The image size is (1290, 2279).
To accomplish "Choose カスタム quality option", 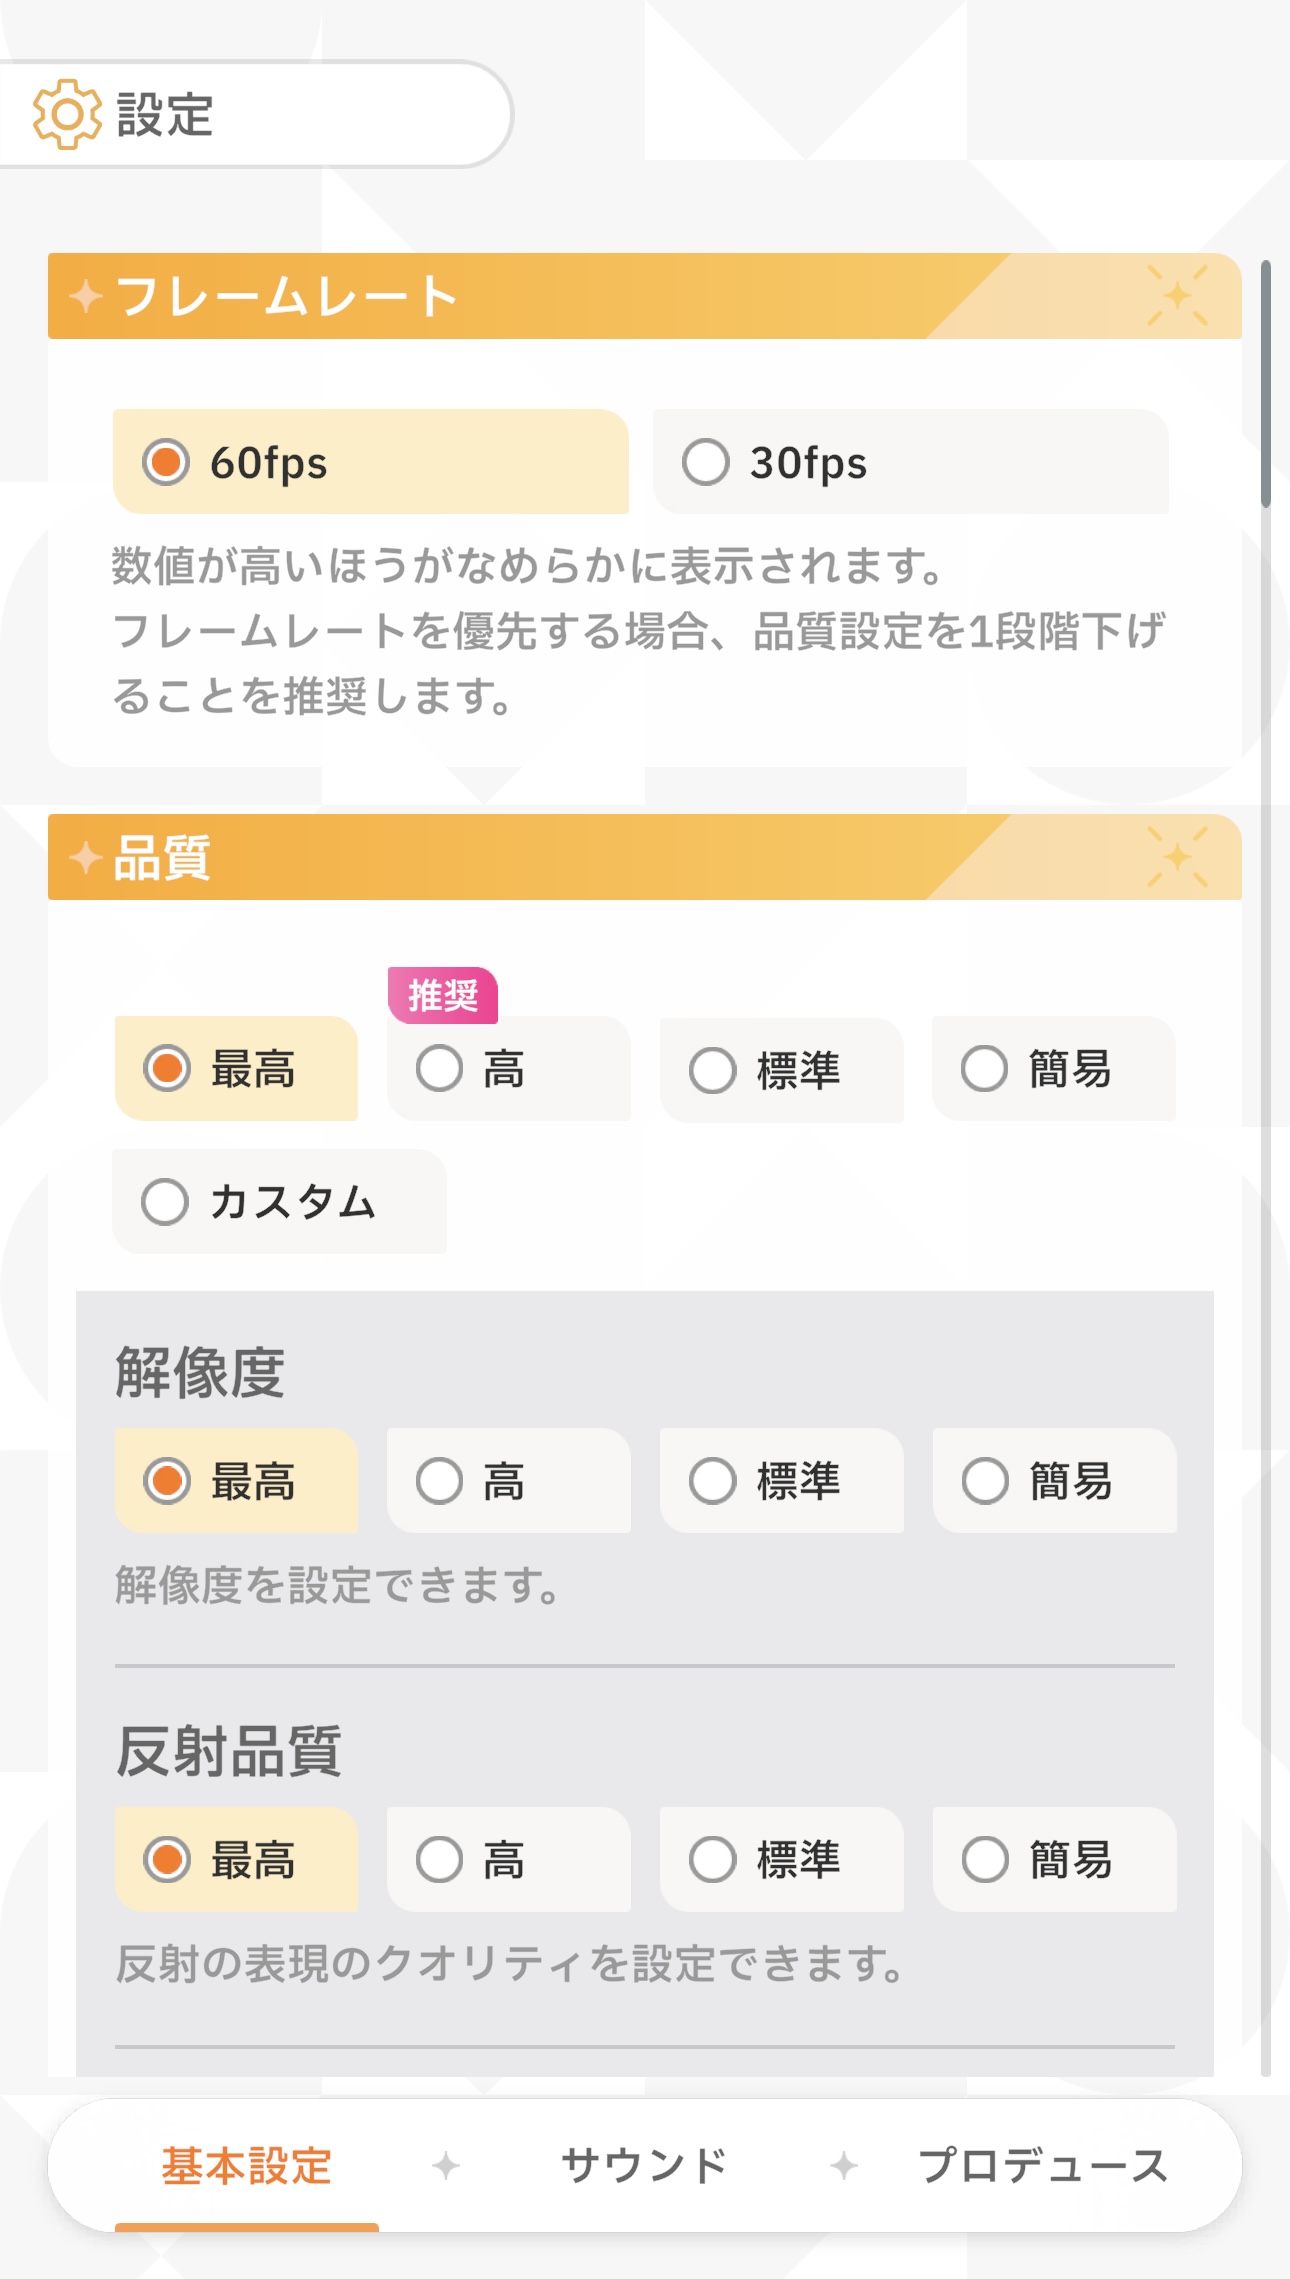I will tap(279, 1201).
